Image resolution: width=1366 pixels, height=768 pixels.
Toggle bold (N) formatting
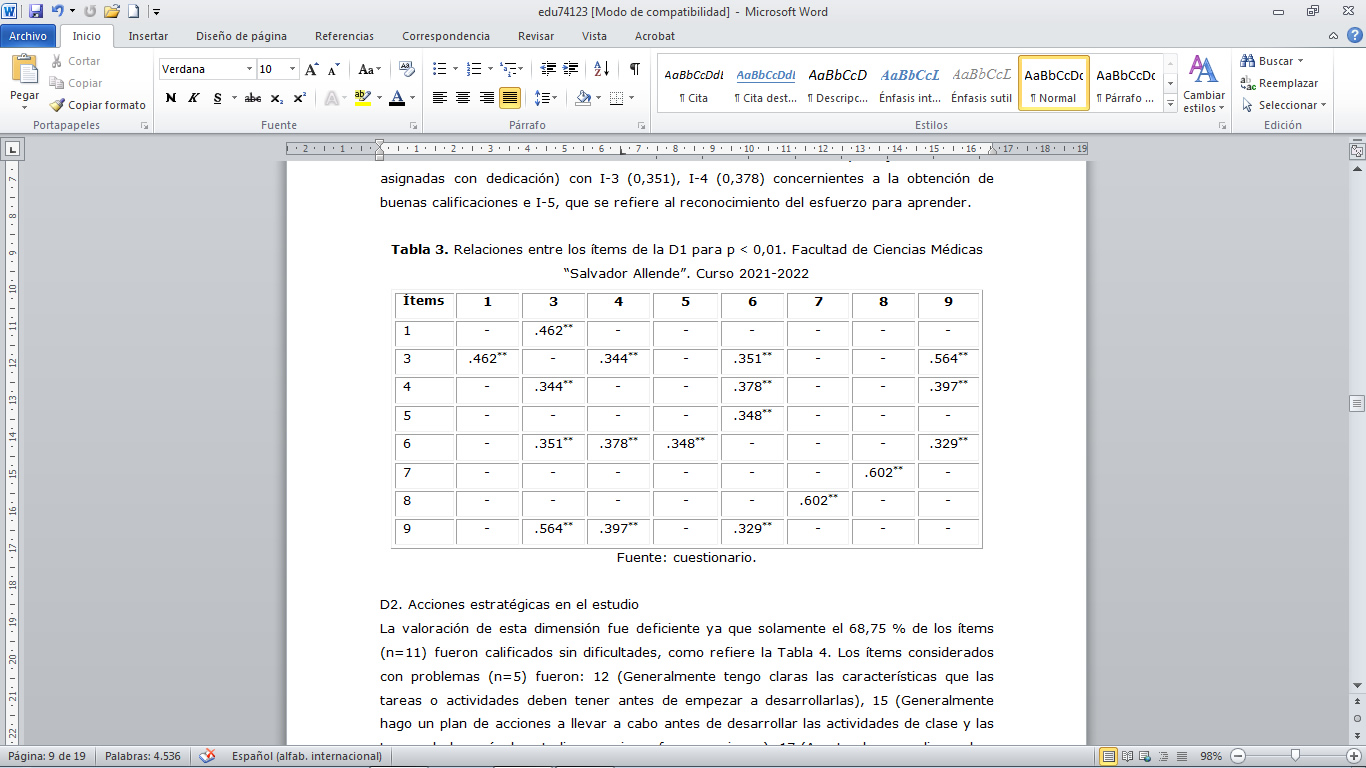(171, 98)
